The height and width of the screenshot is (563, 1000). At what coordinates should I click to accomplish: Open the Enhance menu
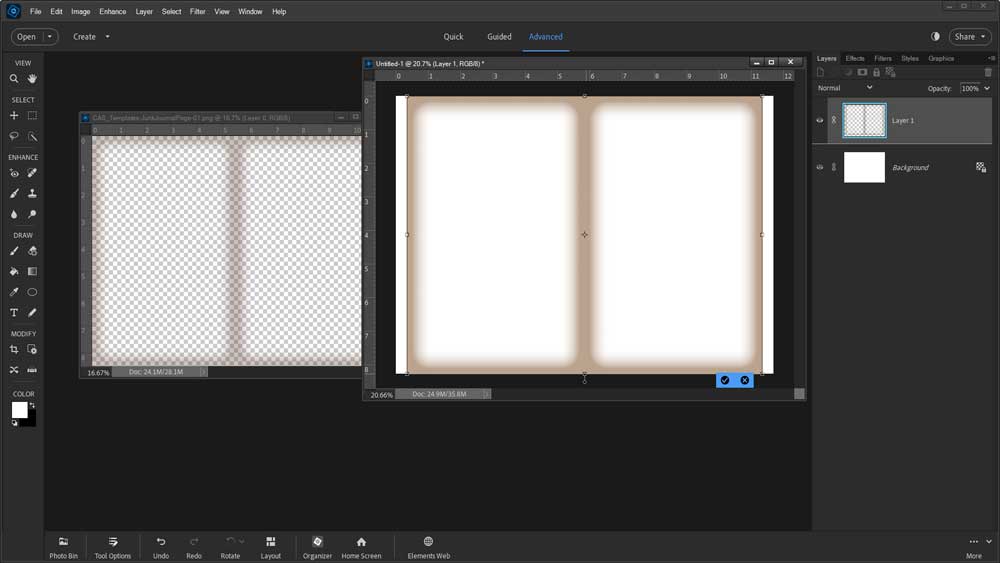tap(113, 11)
